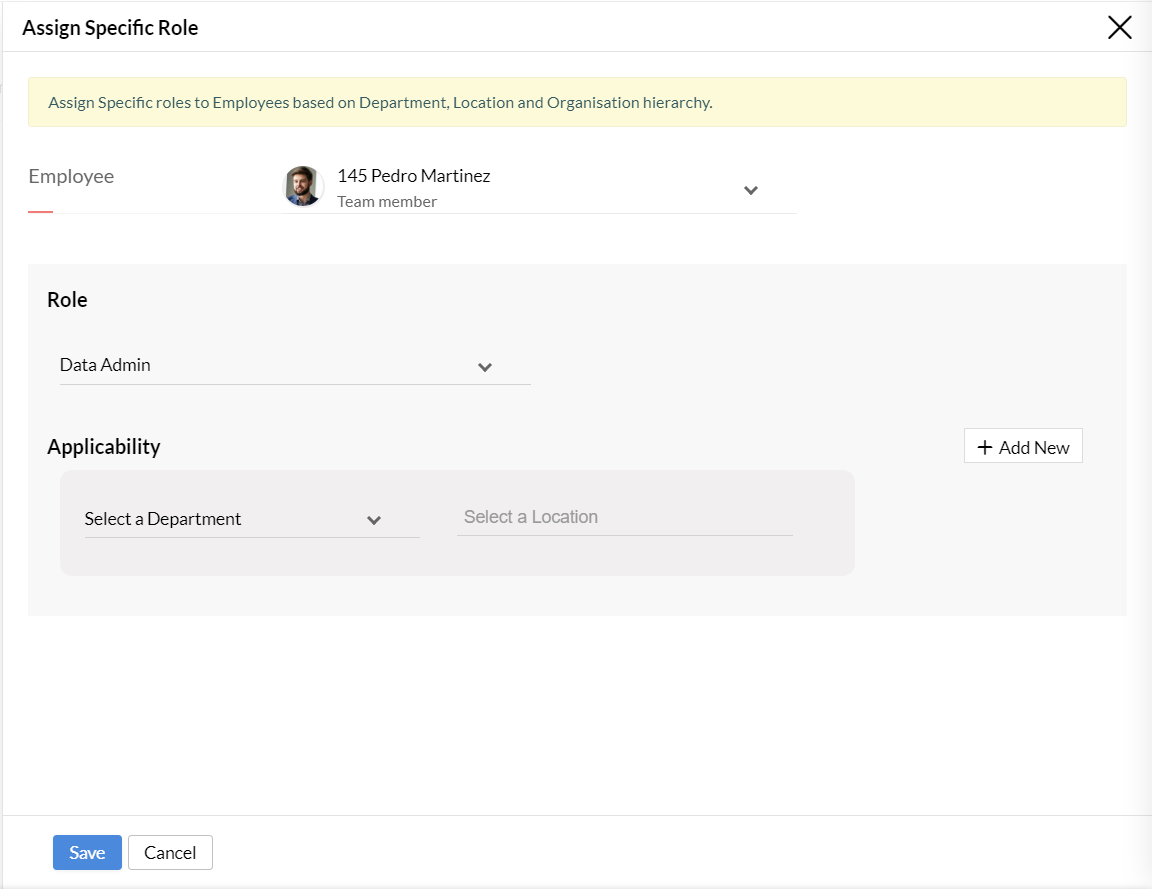Click the Applicability section heading
This screenshot has width=1152, height=889.
coord(104,447)
